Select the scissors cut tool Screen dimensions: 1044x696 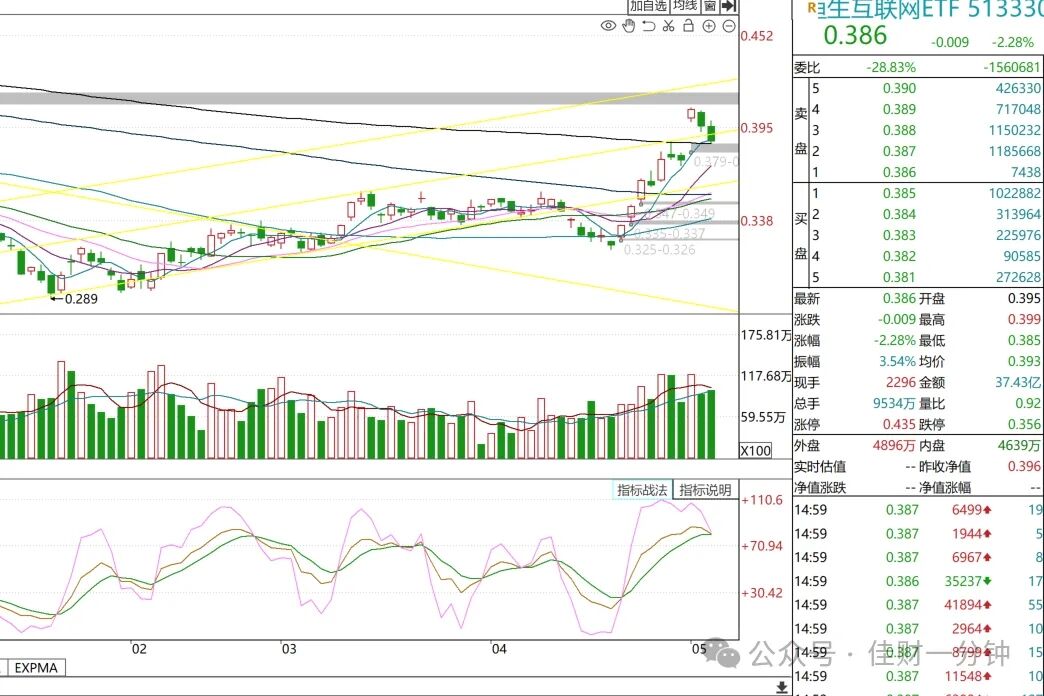[x=668, y=26]
